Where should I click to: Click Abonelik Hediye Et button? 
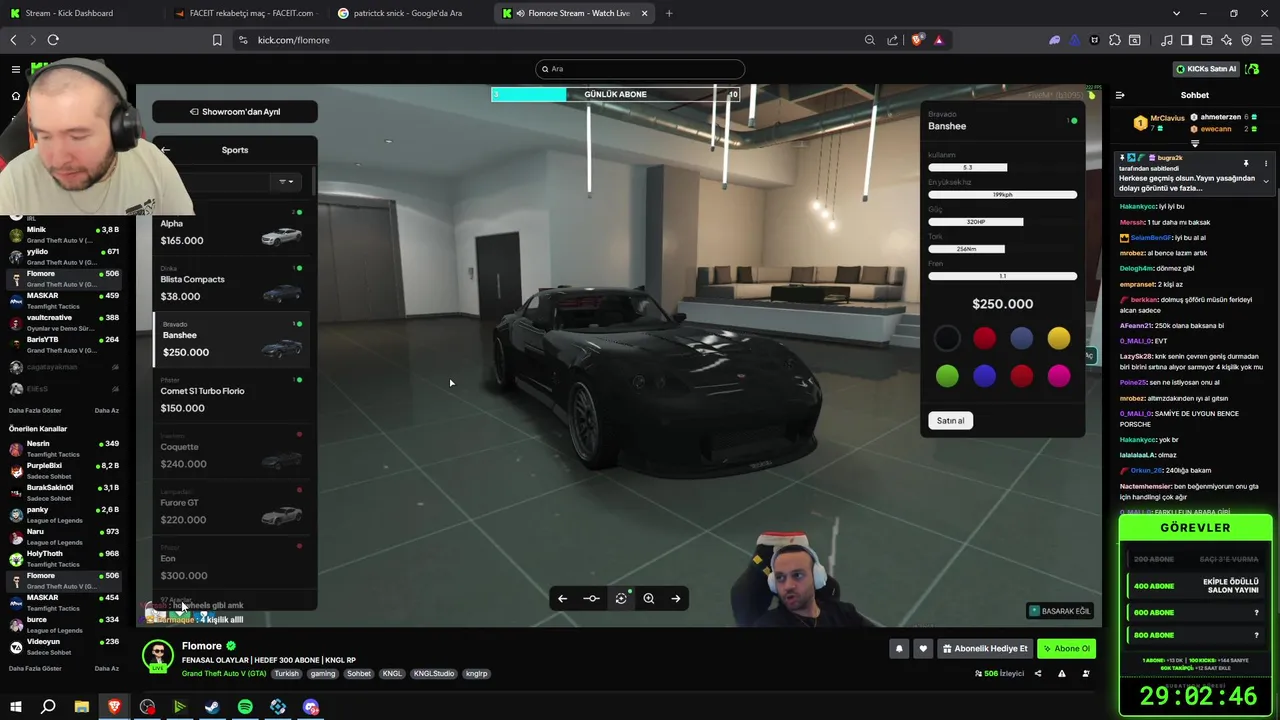tap(985, 648)
